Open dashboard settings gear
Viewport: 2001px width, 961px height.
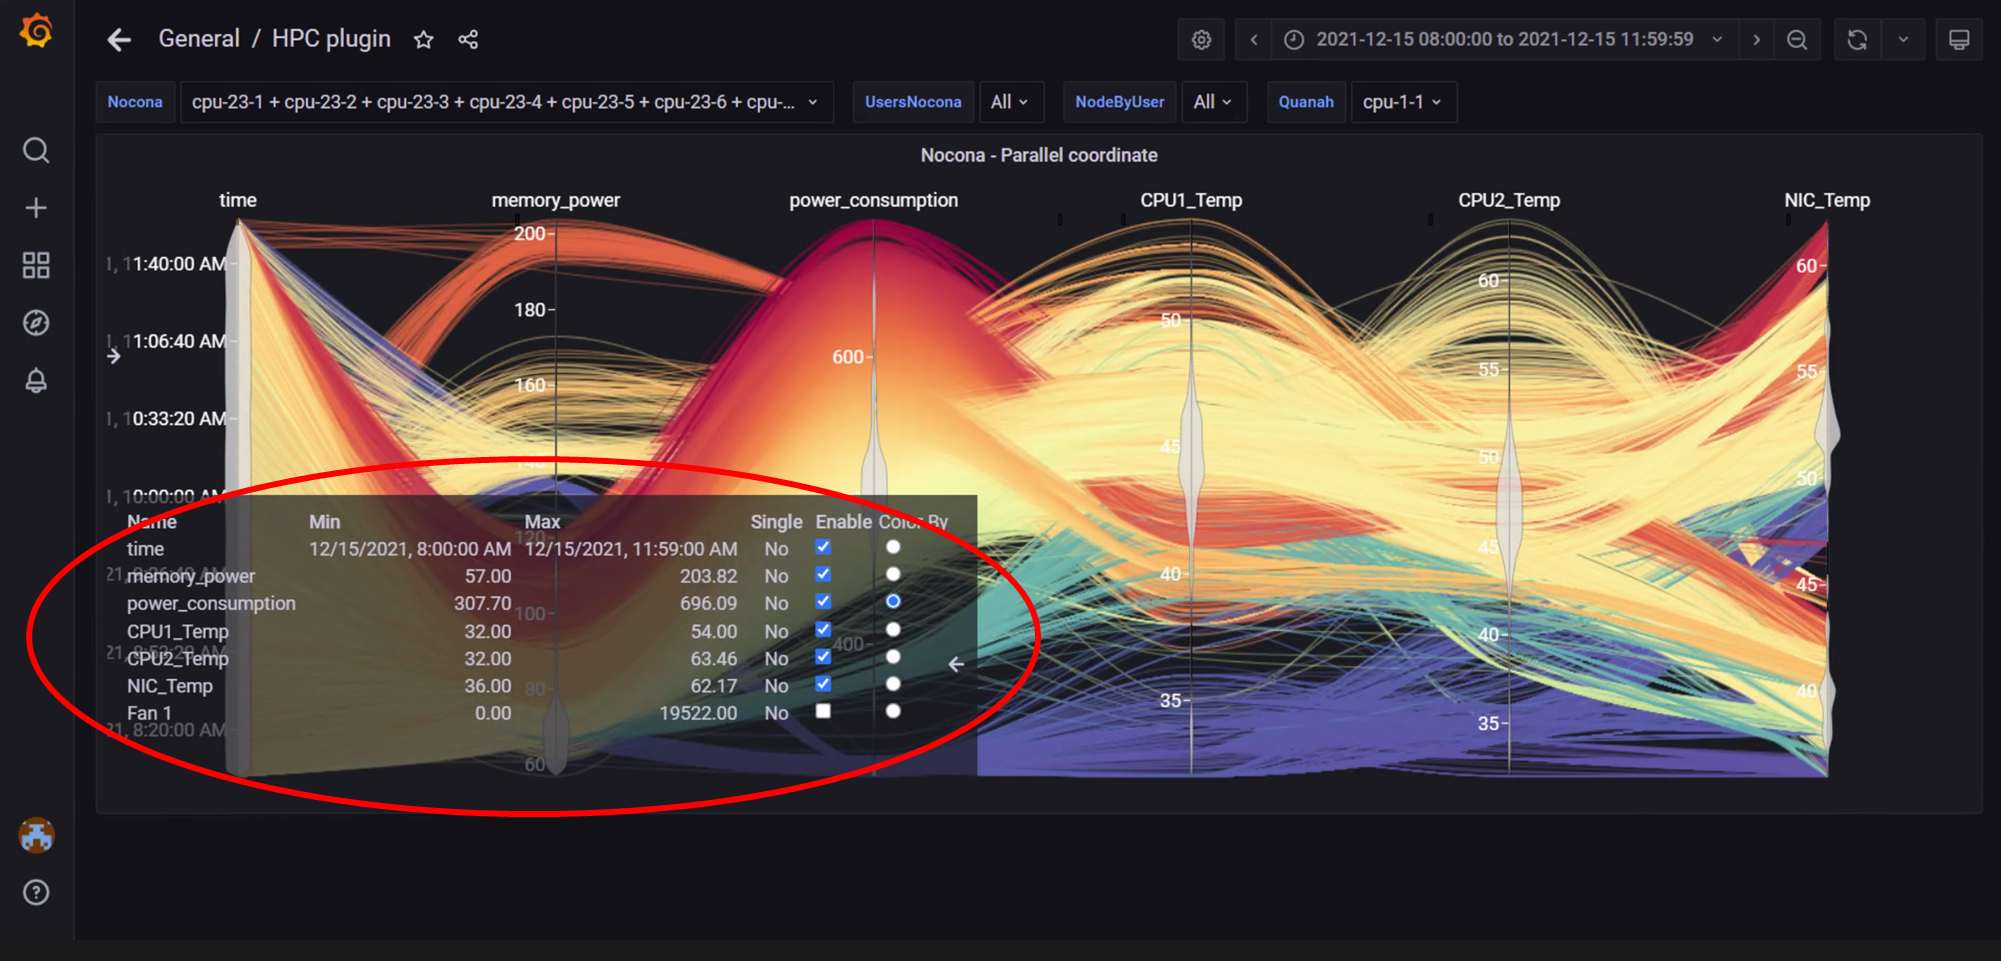click(1201, 40)
